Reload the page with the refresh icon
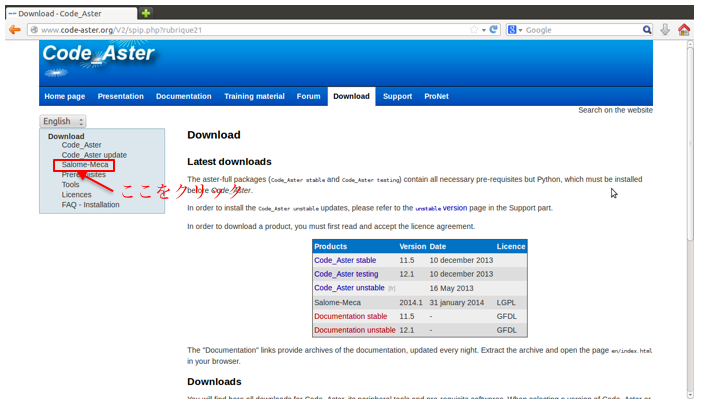 (494, 30)
